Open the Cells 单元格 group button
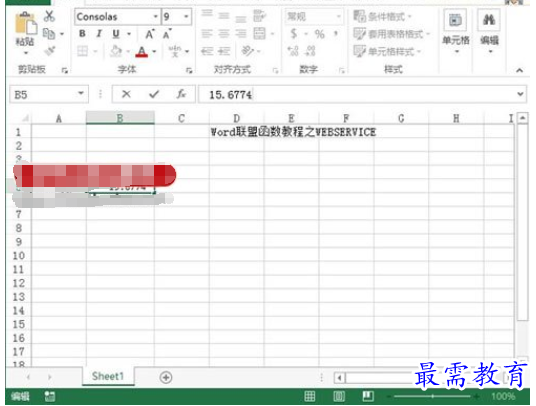536x406 pixels. (456, 31)
